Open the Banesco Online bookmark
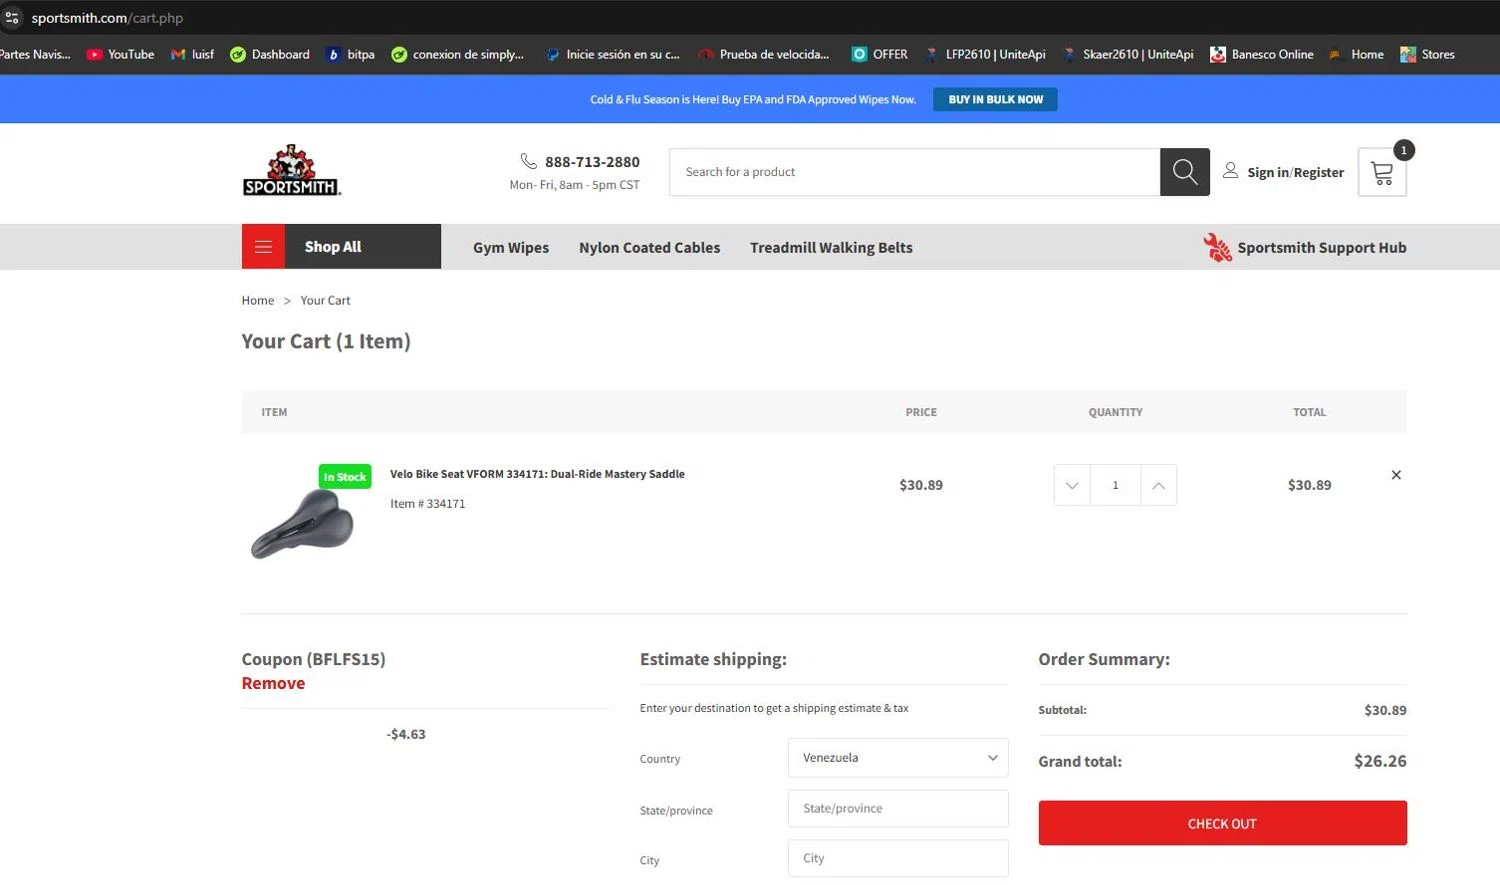The height and width of the screenshot is (885, 1500). (1261, 54)
